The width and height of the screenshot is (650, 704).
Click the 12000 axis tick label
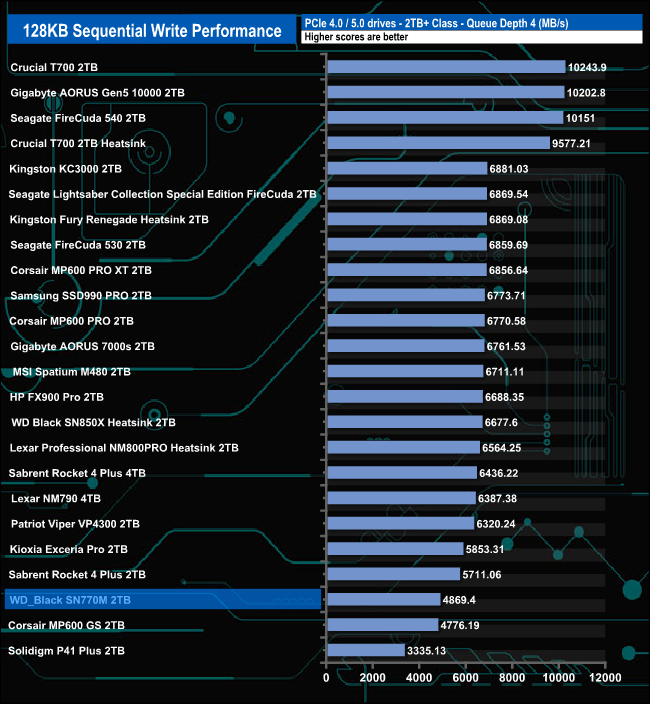tap(605, 678)
